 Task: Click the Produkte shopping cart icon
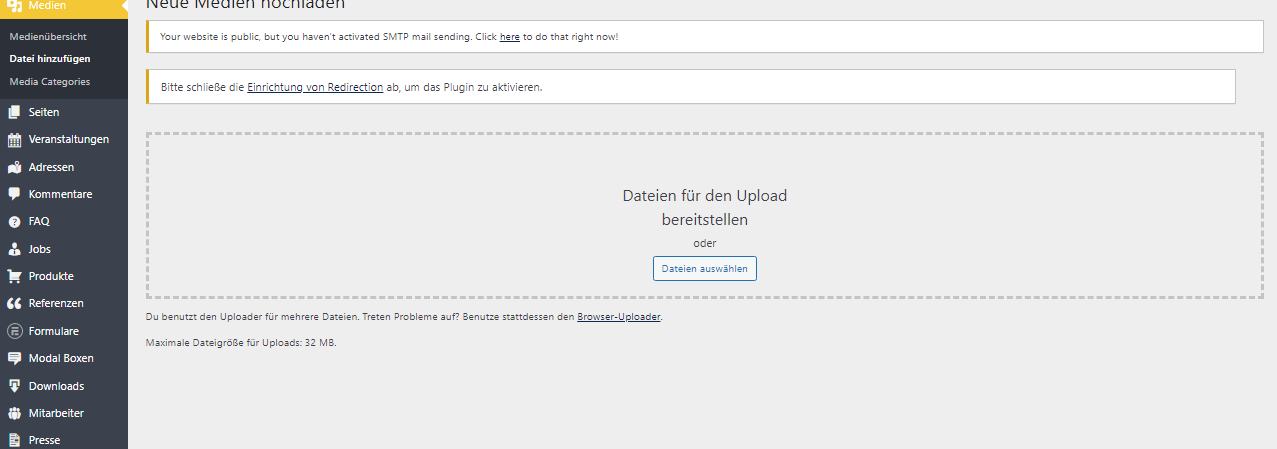15,276
